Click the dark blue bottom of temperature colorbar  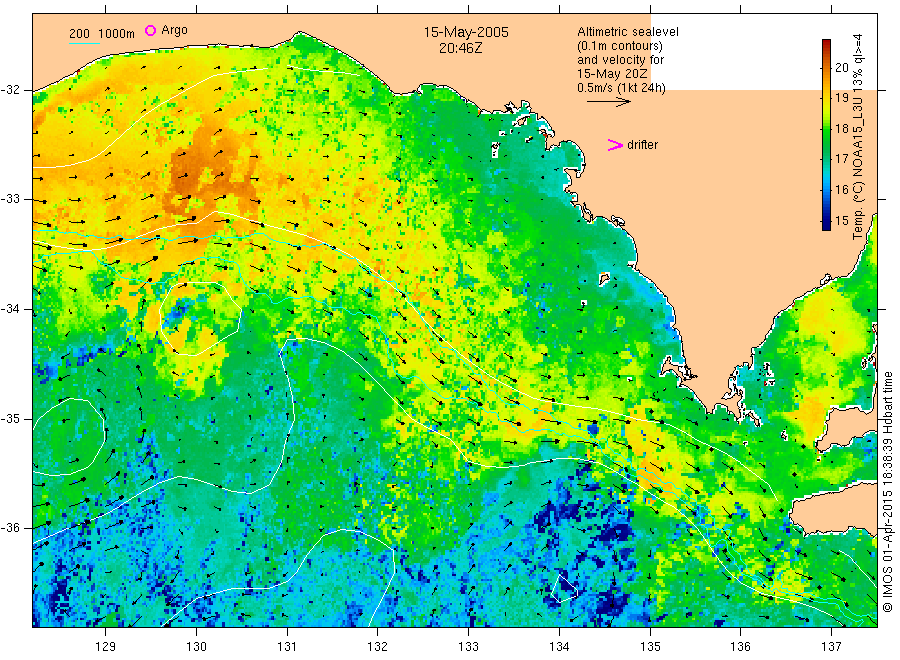[x=826, y=226]
